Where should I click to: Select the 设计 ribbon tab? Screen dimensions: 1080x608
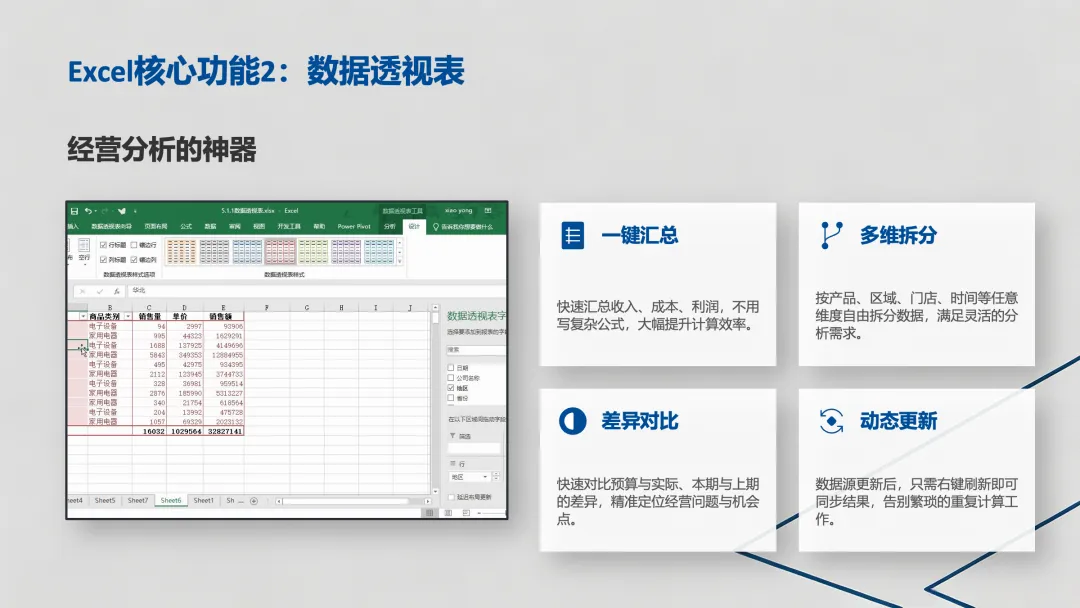click(x=414, y=227)
